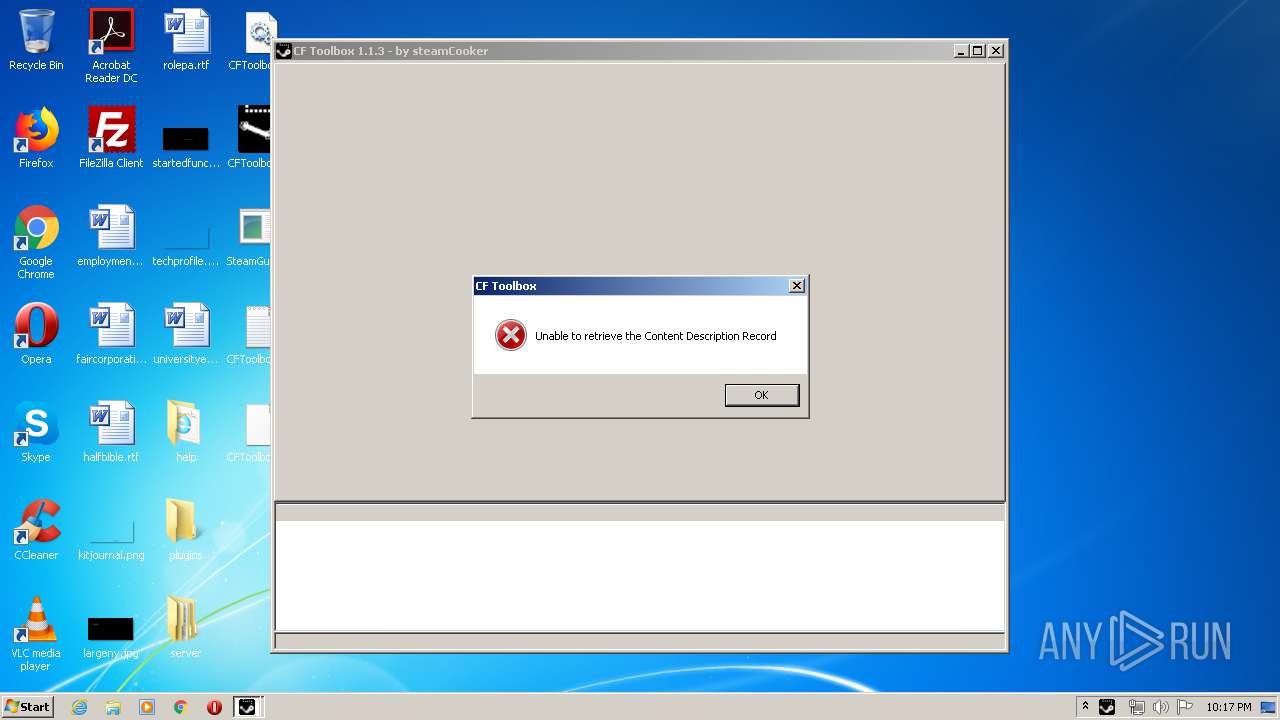Click the network tray icon
Screen dimensions: 1280x720
point(1136,707)
